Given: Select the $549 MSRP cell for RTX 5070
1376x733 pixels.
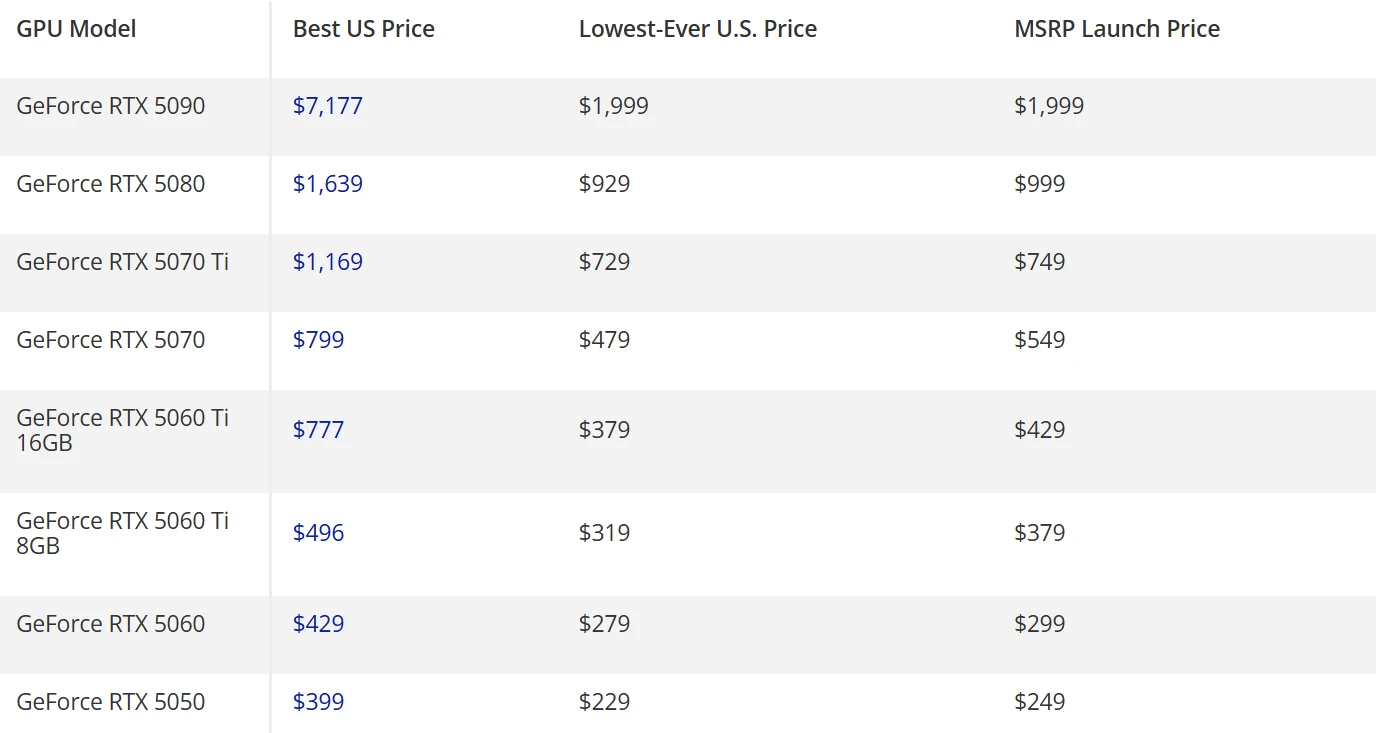Looking at the screenshot, I should pos(1040,340).
